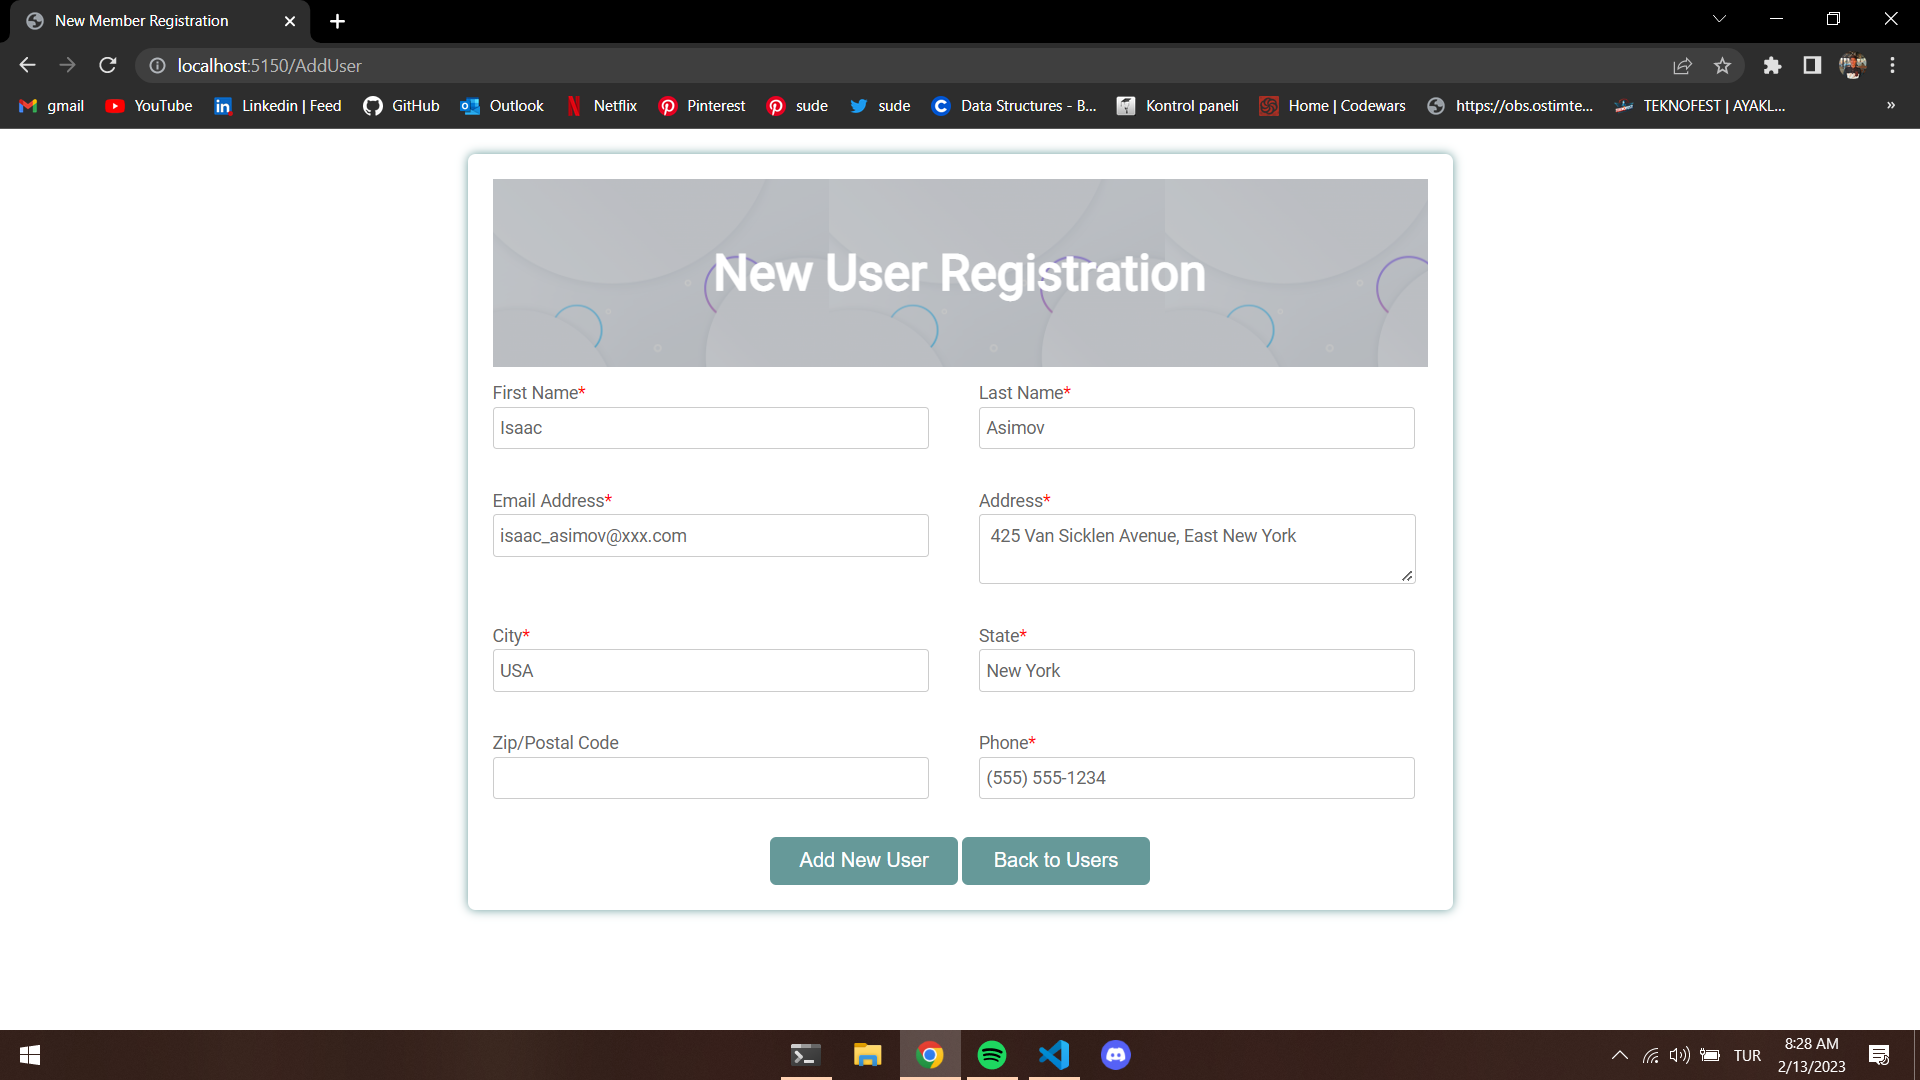This screenshot has width=1920, height=1080.
Task: Click the share page icon
Action: tap(1682, 66)
